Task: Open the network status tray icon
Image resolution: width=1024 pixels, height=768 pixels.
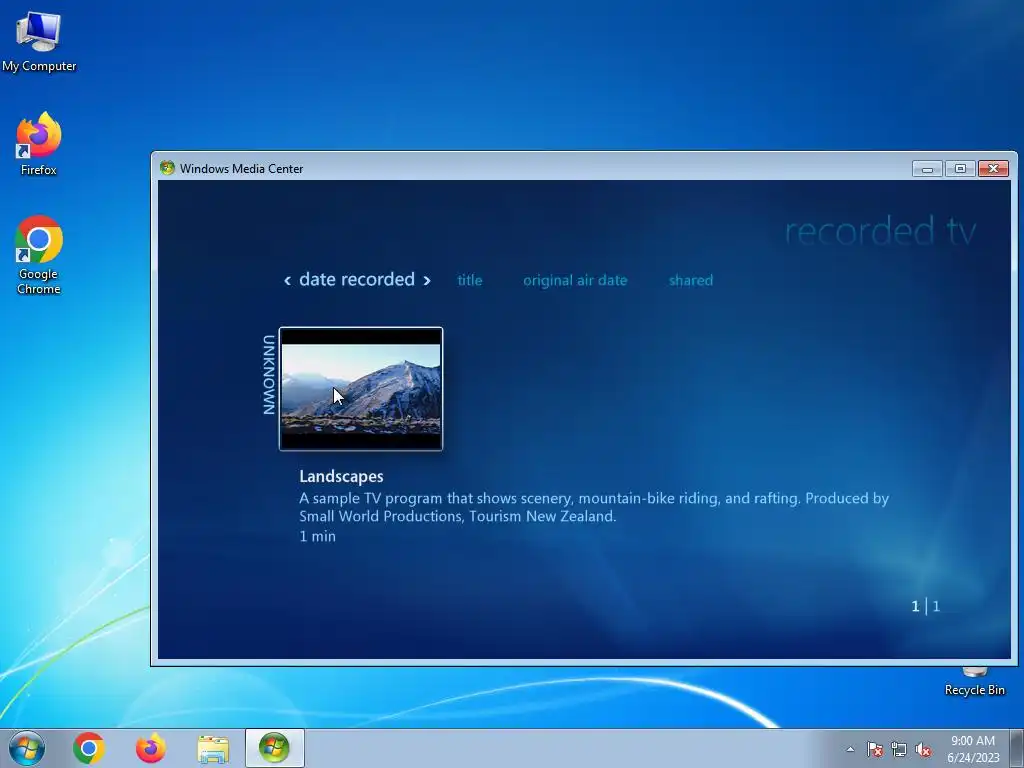Action: pos(899,750)
